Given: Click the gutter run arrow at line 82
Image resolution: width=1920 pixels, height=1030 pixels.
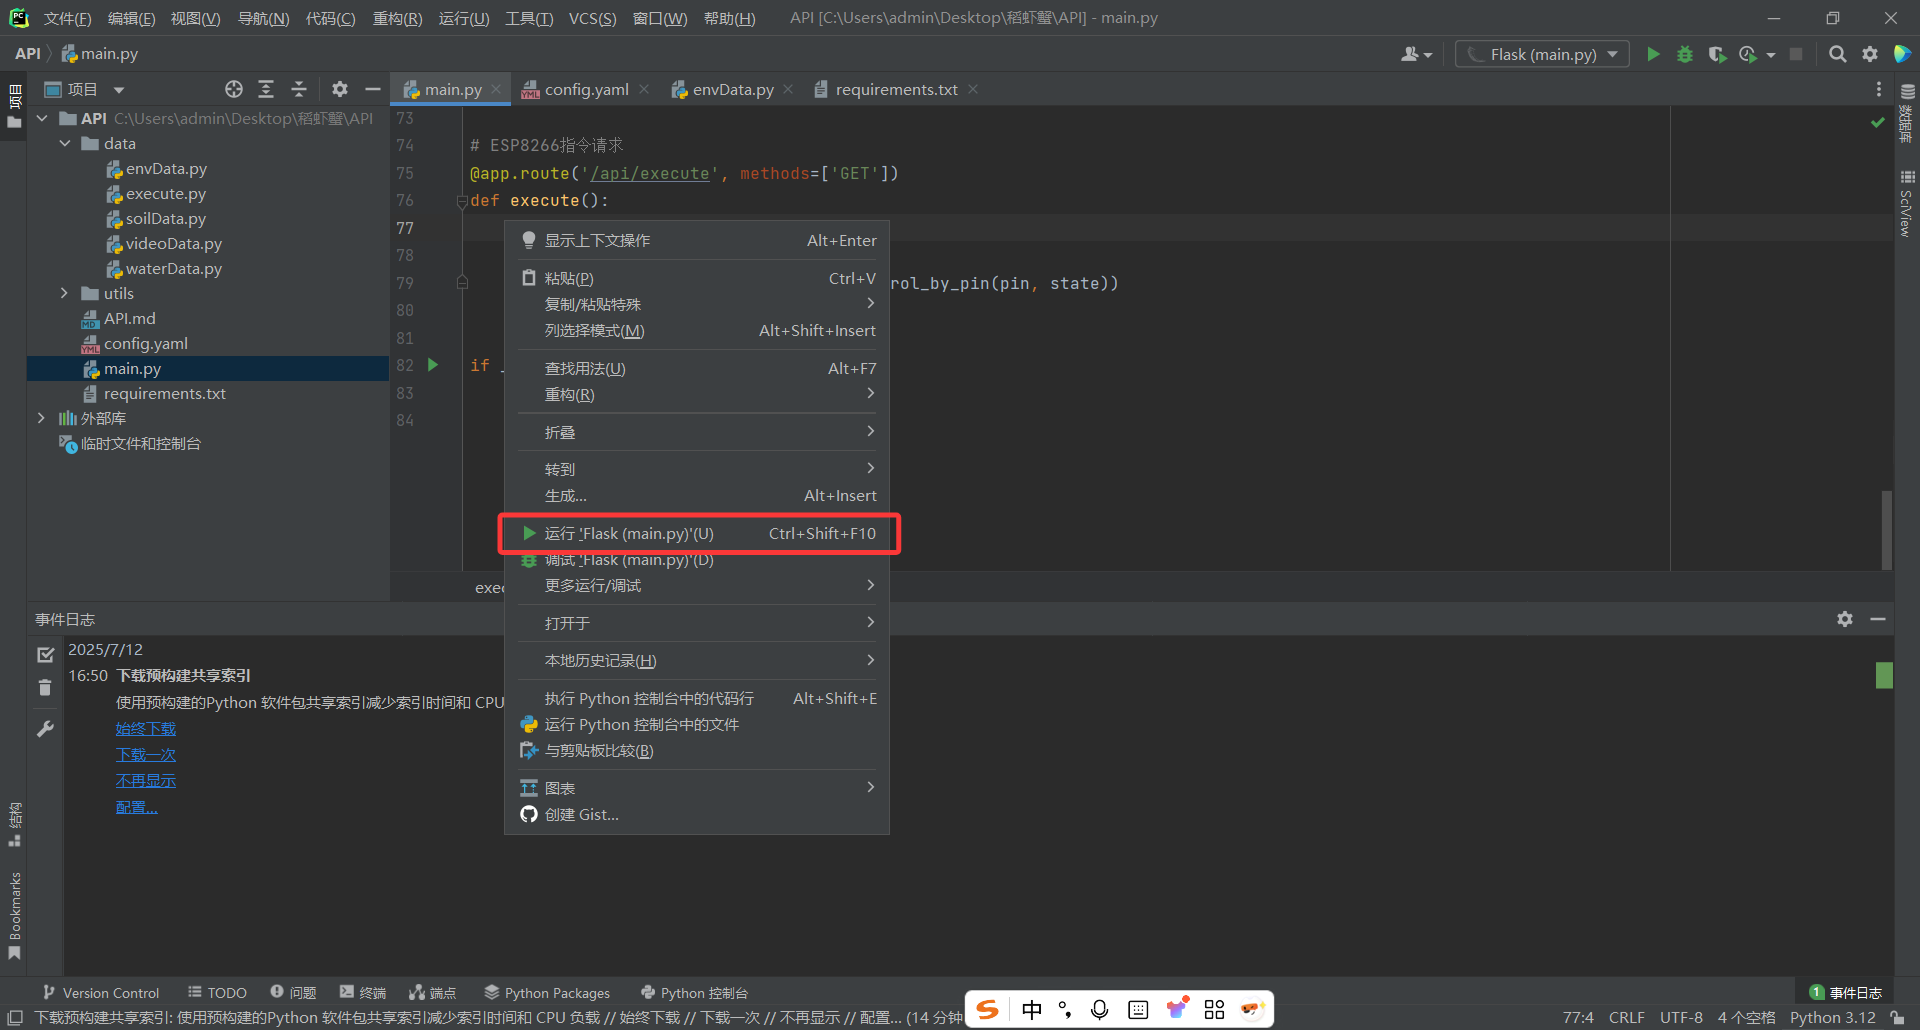Looking at the screenshot, I should tap(433, 365).
